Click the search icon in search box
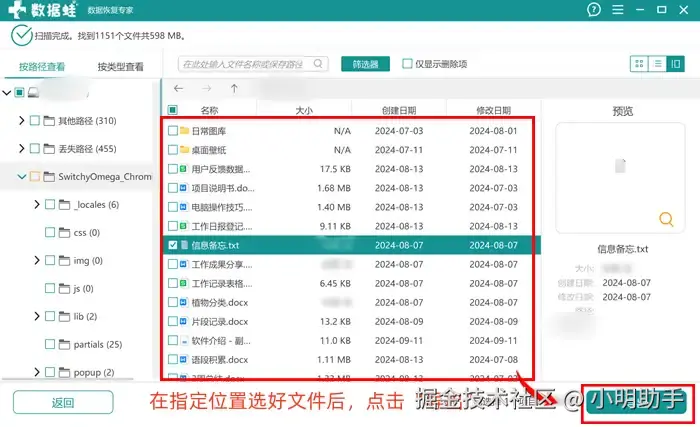This screenshot has height=427, width=700. click(318, 64)
